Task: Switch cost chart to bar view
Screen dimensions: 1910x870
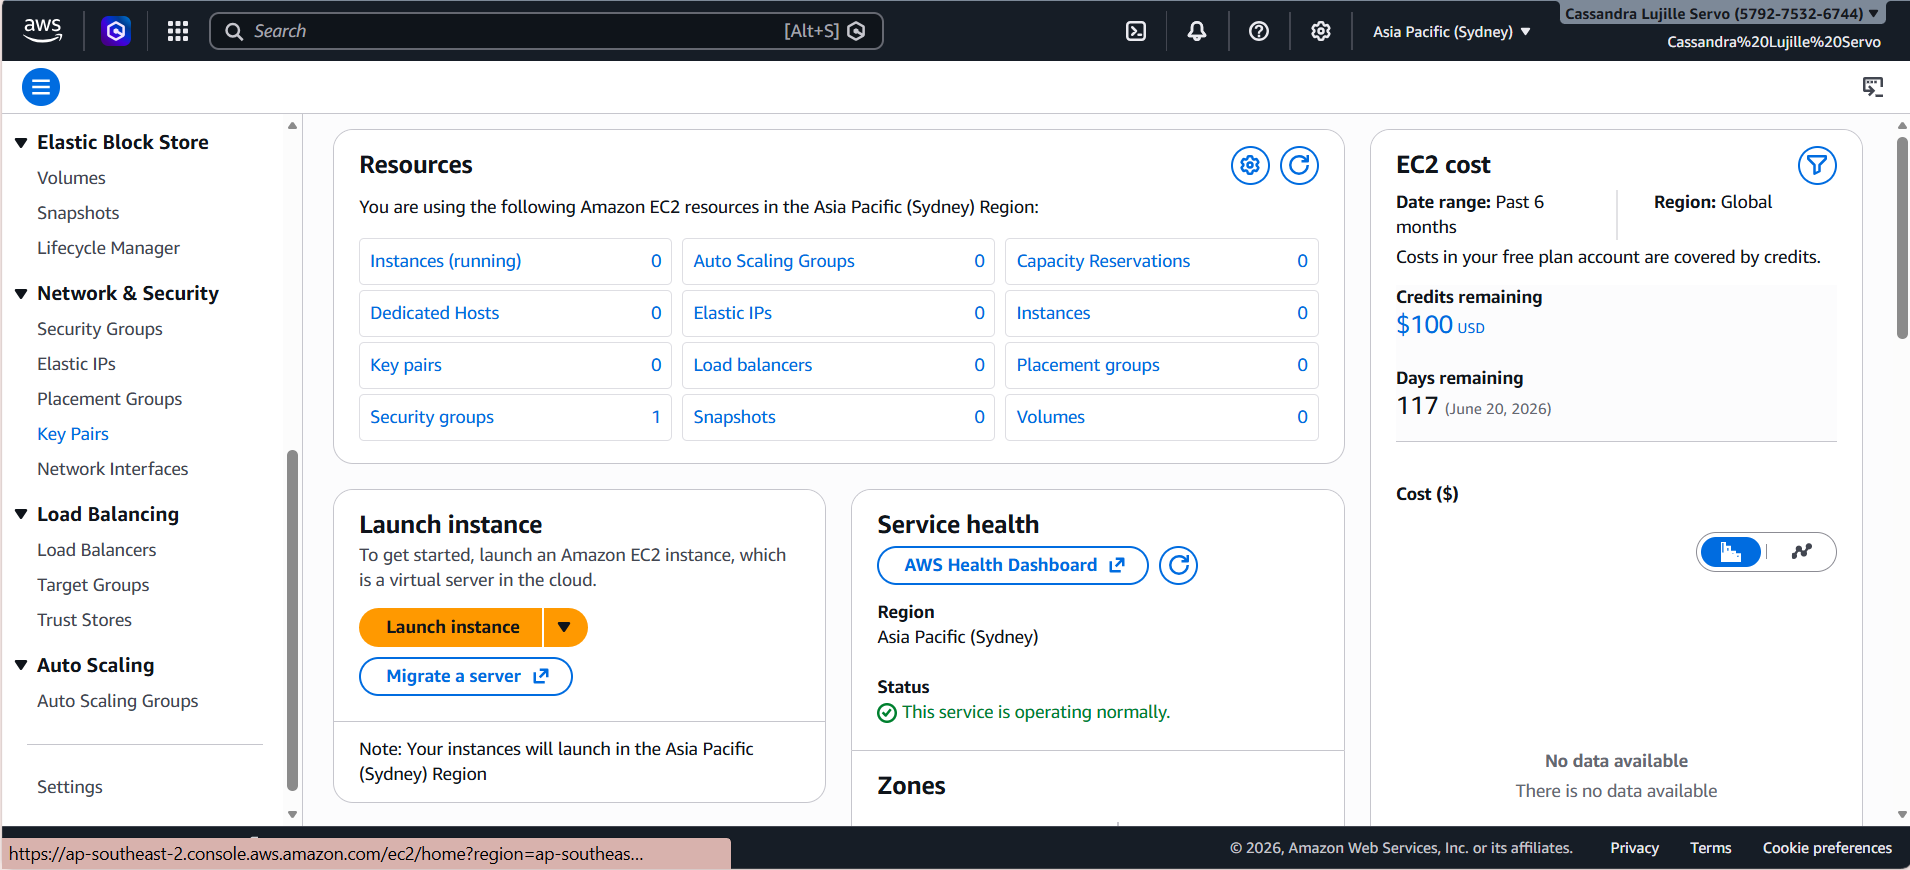Action: (x=1731, y=552)
